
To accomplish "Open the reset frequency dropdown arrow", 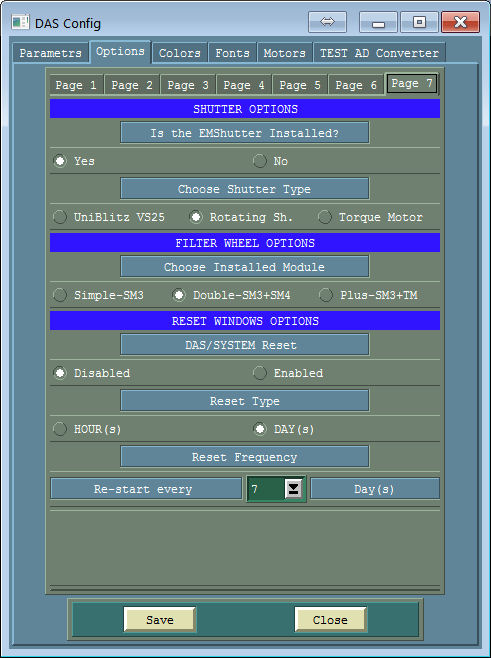I will (293, 488).
